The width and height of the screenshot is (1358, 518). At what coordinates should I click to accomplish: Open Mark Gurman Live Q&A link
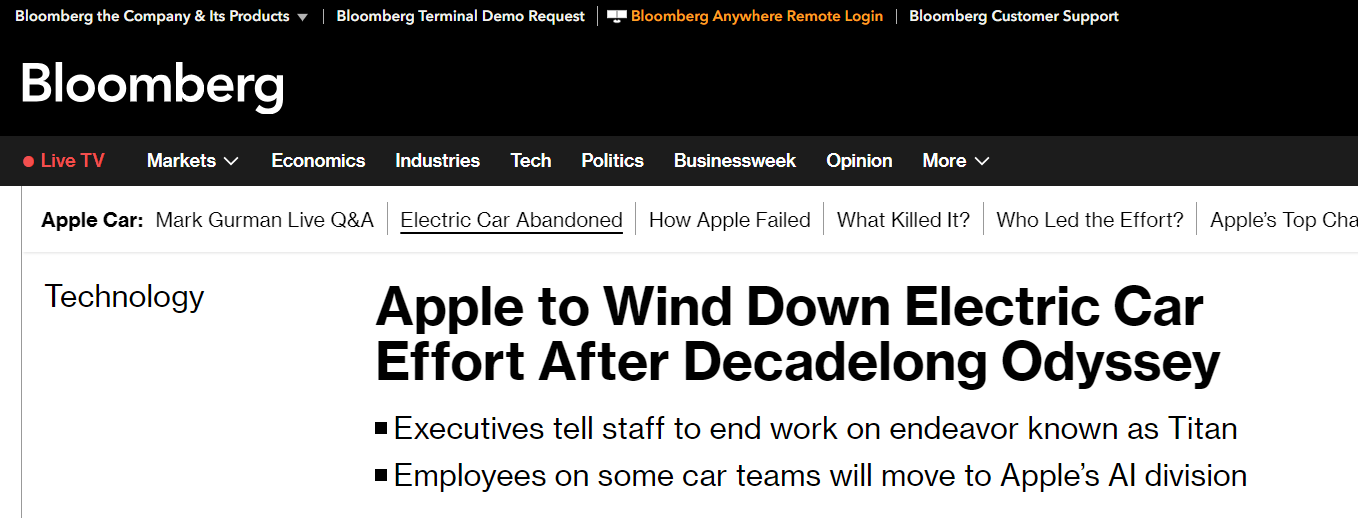tap(264, 220)
